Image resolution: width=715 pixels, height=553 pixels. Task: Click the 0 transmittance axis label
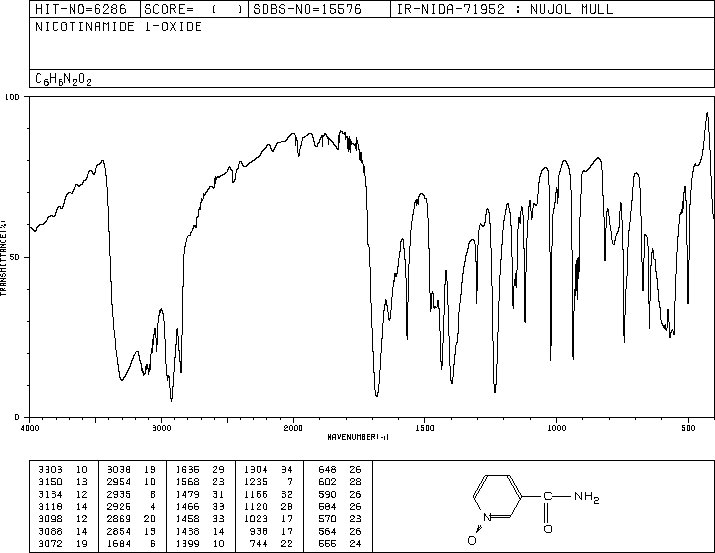click(17, 417)
